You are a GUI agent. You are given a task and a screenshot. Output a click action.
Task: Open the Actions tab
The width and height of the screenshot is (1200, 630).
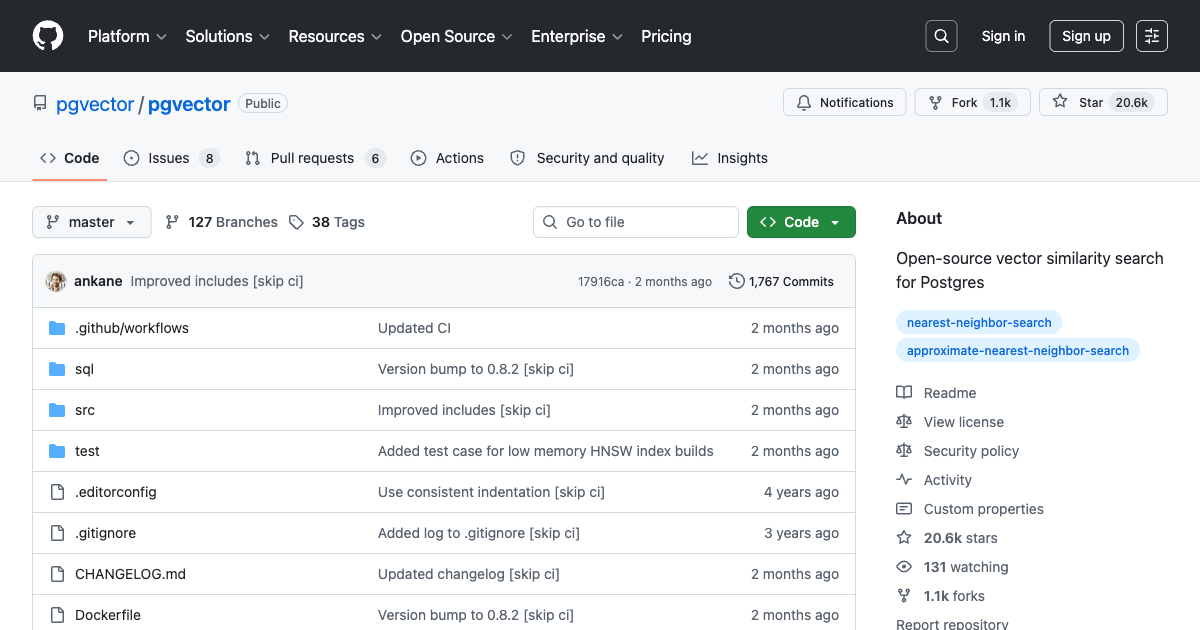point(447,158)
